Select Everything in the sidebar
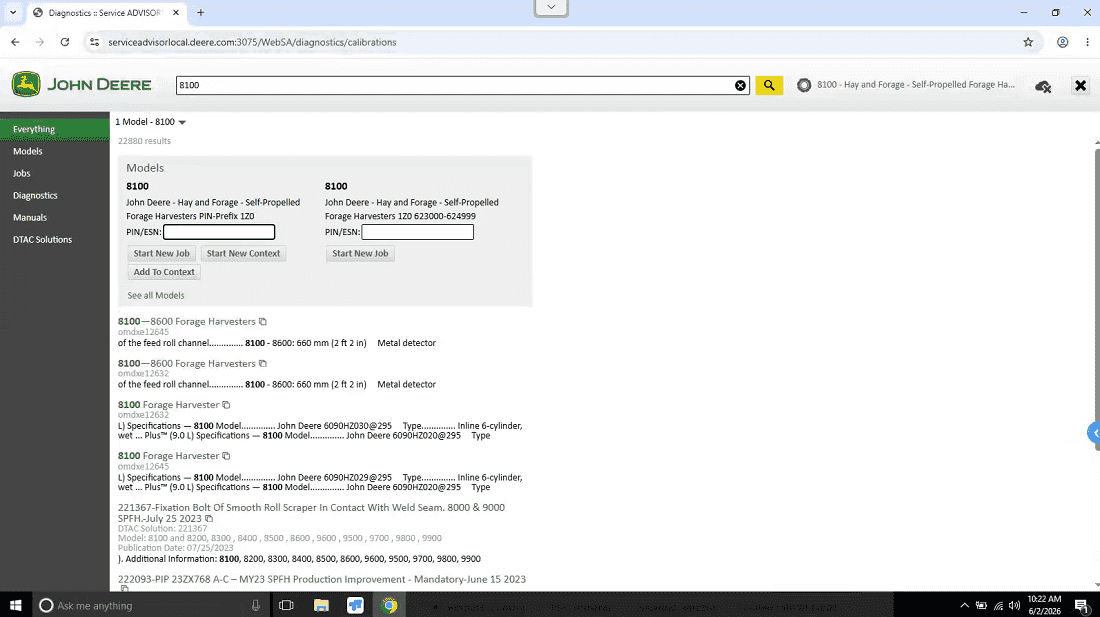This screenshot has width=1100, height=617. [x=55, y=129]
